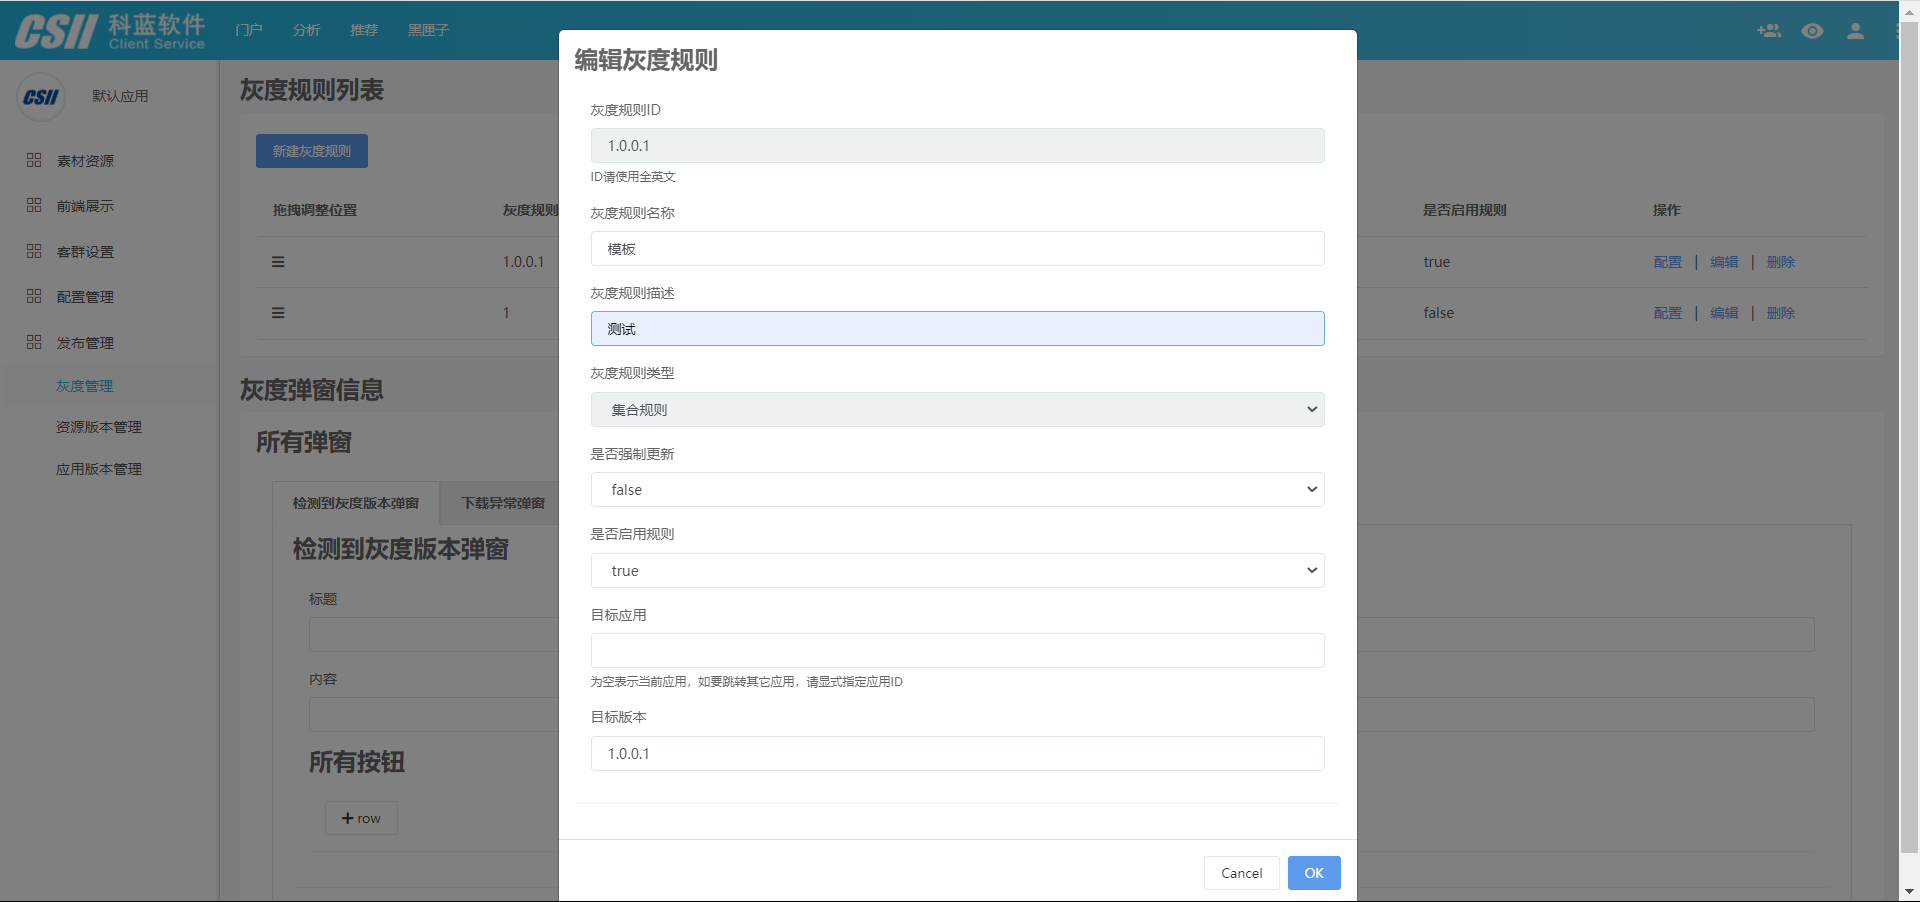
Task: Open the 是否启用规则 dropdown showing true
Action: [x=957, y=570]
